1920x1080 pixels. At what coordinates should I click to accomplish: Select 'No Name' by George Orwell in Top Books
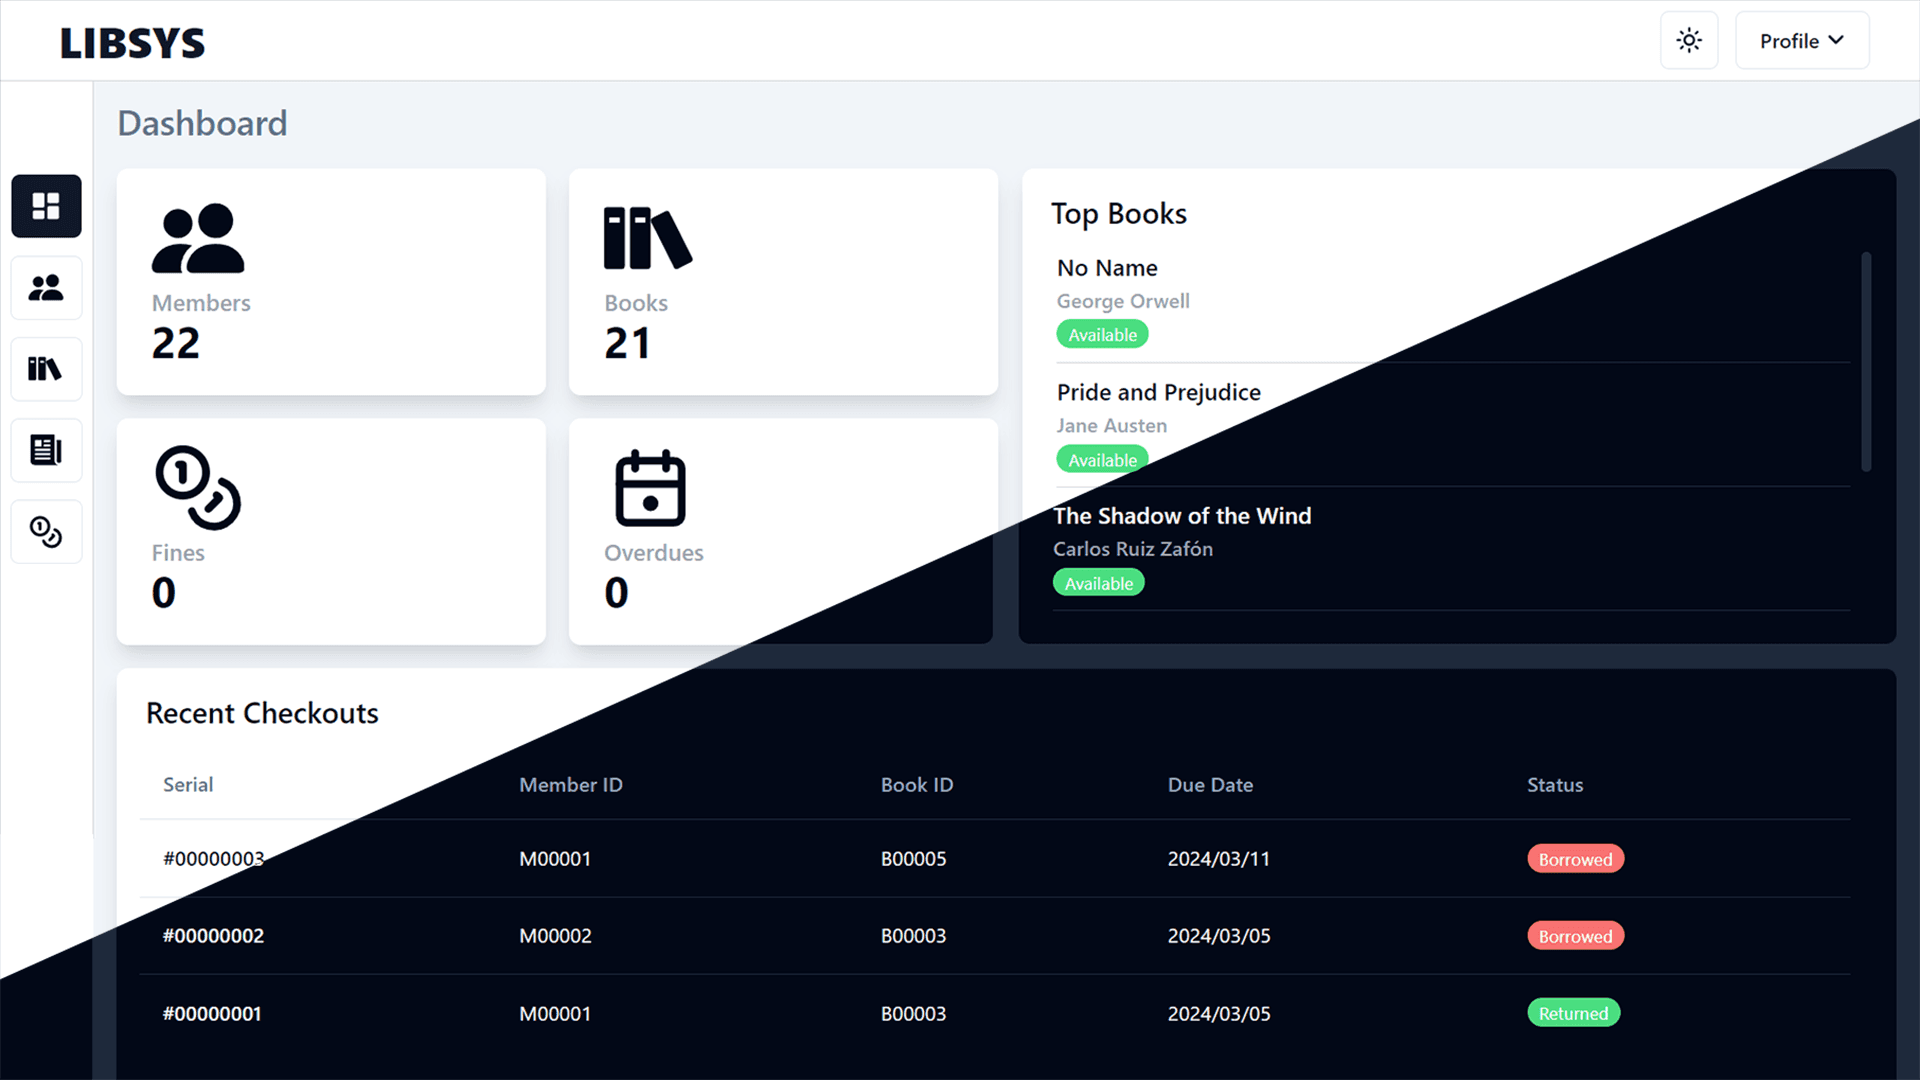coord(1107,267)
